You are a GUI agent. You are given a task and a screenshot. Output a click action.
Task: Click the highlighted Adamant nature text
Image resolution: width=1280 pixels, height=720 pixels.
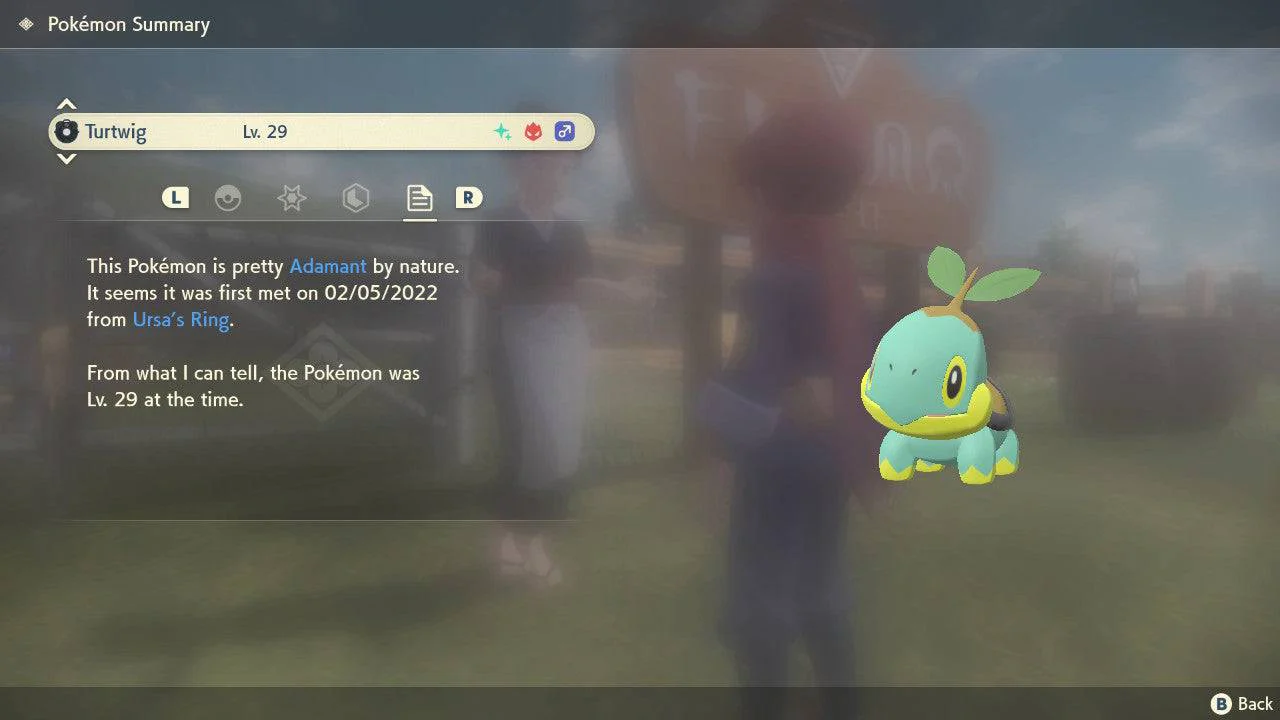coord(328,267)
